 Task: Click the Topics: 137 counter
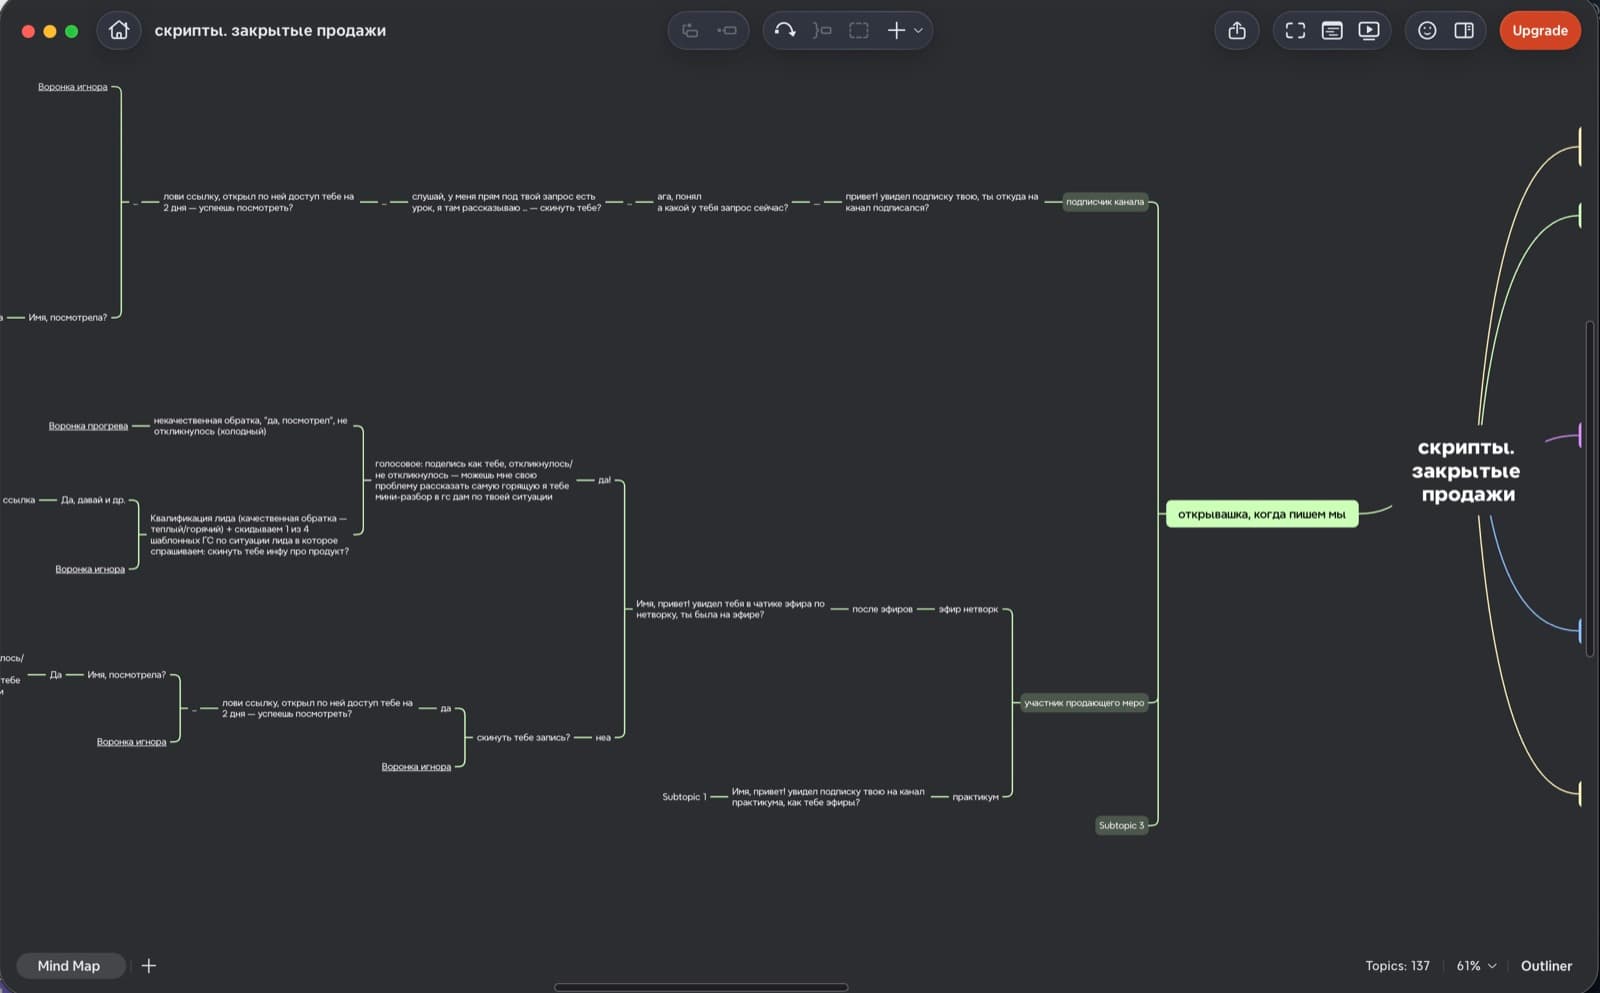point(1397,966)
